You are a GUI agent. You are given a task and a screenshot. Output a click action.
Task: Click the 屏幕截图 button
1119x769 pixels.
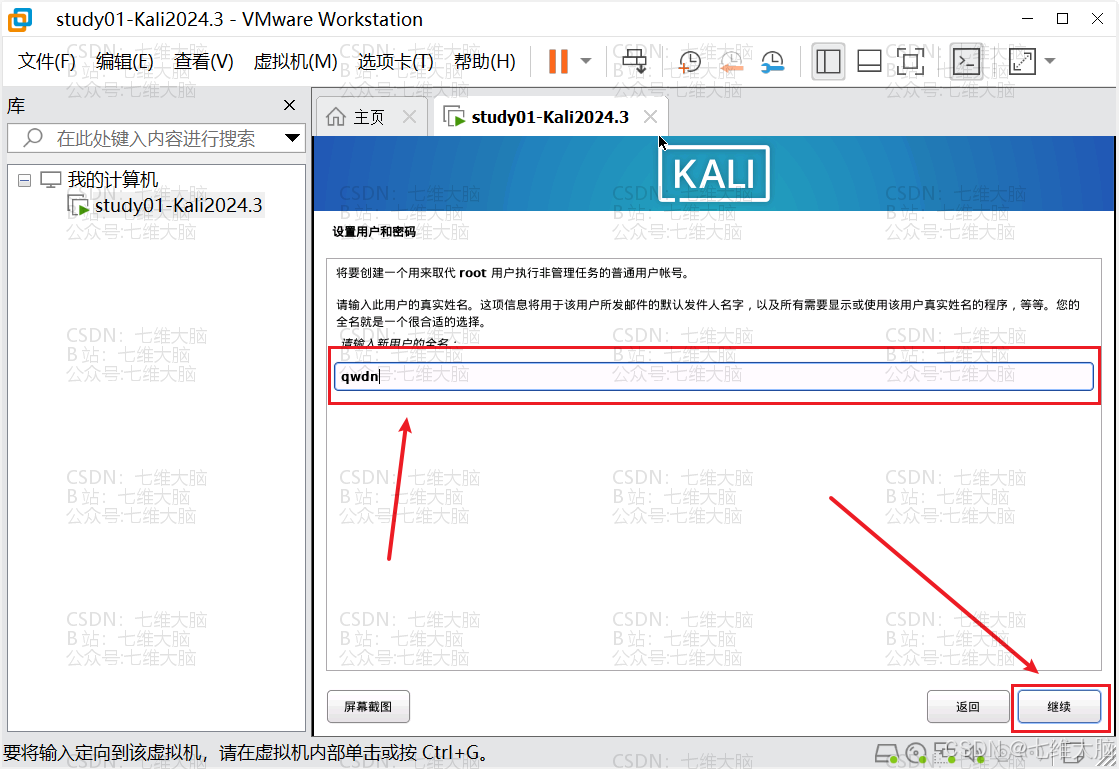click(x=368, y=706)
